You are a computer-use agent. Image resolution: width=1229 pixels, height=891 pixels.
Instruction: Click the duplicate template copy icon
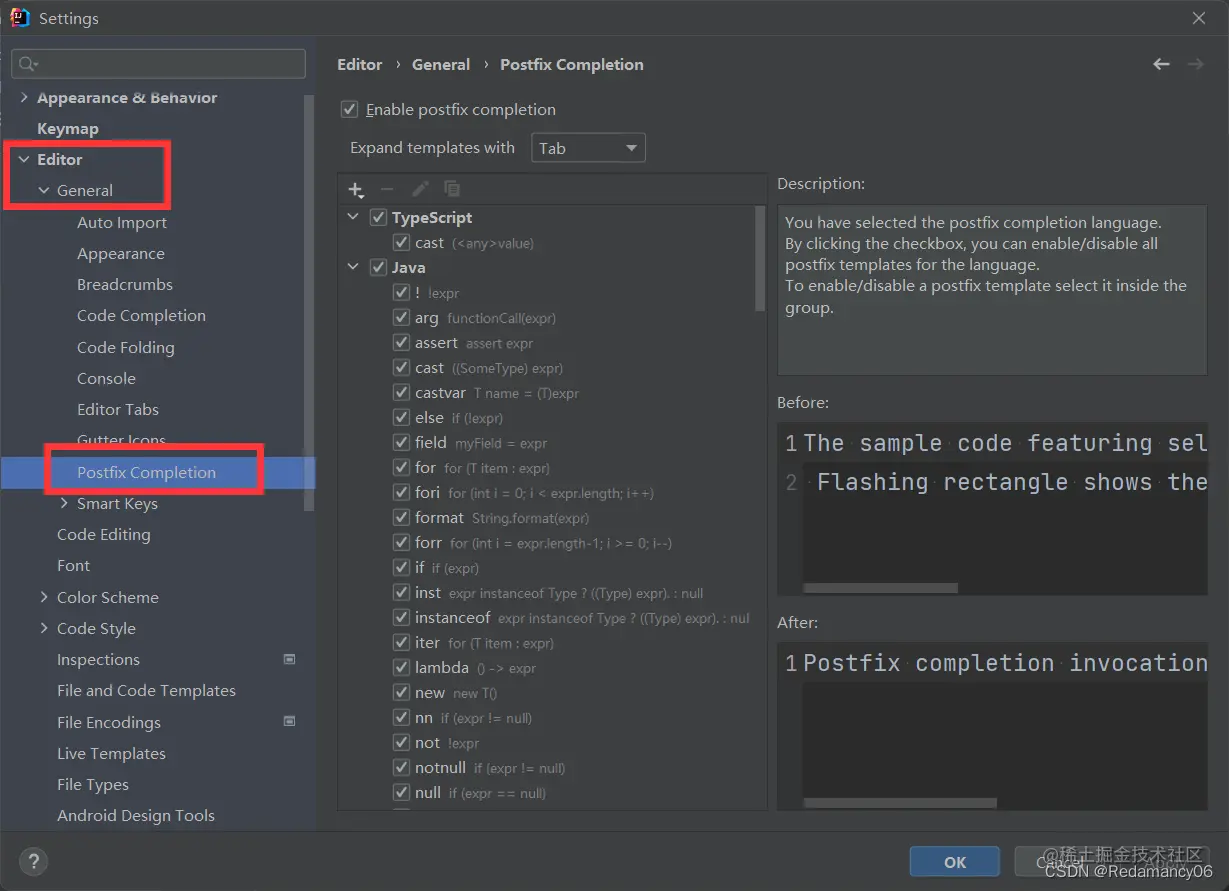(x=452, y=189)
